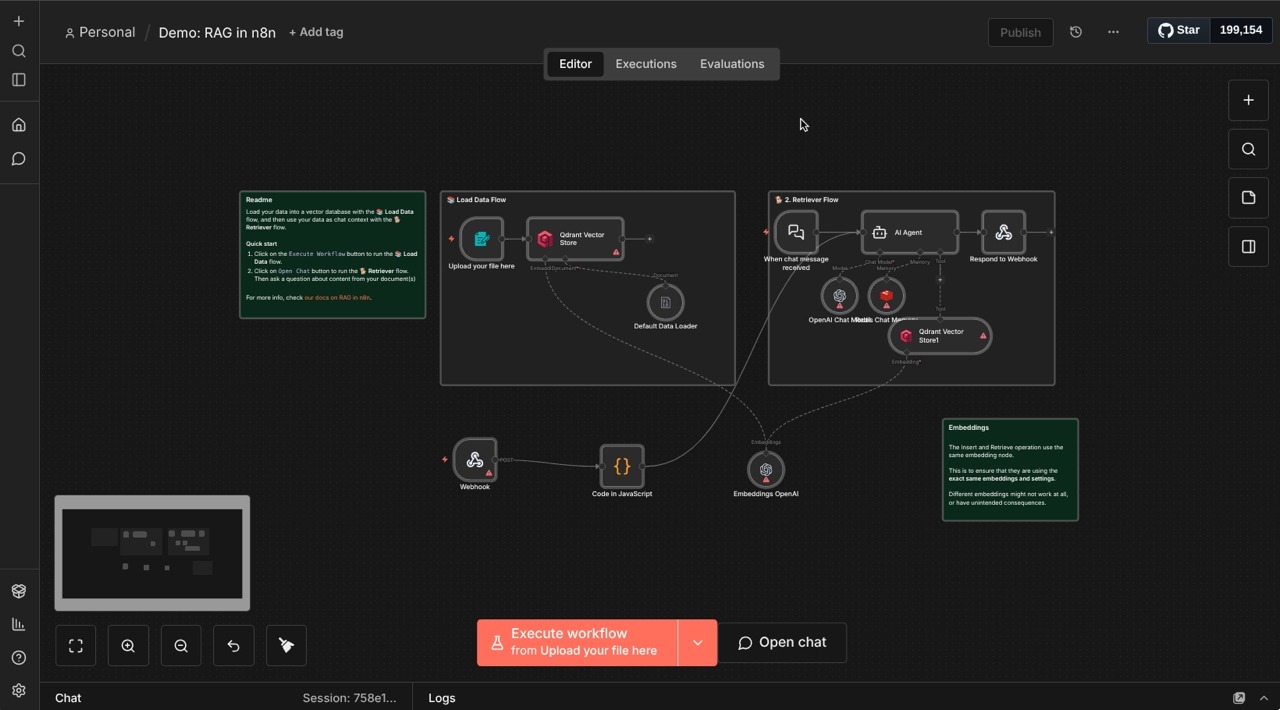Click Add tag next to workflow name
Viewport: 1280px width, 710px height.
click(316, 32)
